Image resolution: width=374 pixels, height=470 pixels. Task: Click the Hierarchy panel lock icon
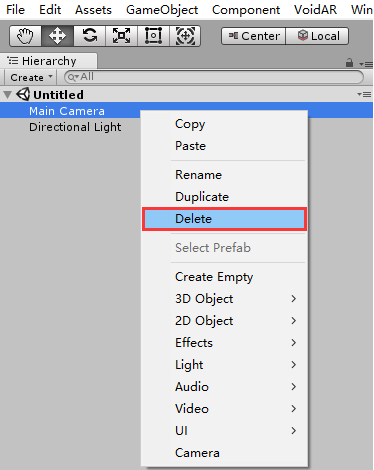(349, 62)
